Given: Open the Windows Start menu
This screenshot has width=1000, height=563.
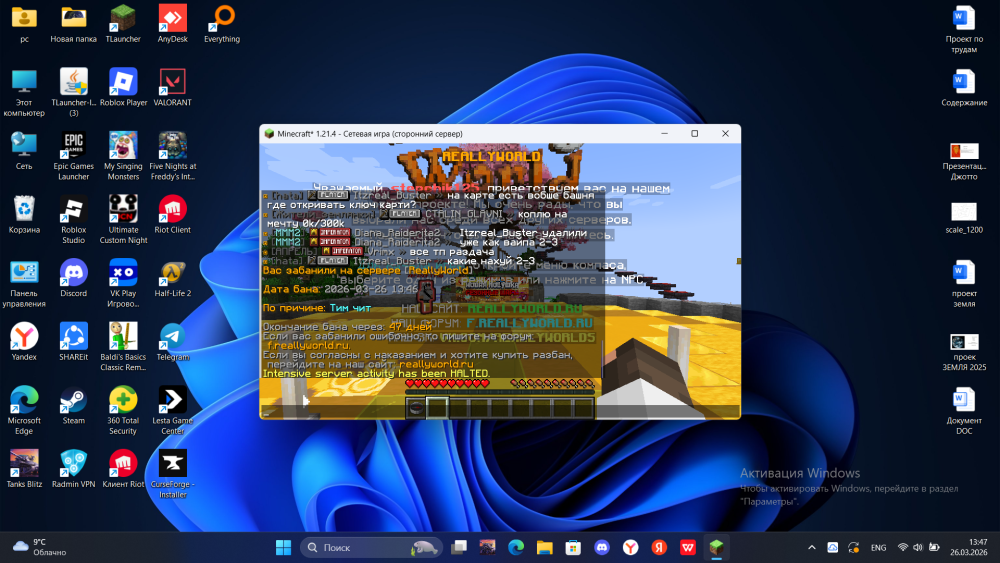Looking at the screenshot, I should click(x=283, y=547).
